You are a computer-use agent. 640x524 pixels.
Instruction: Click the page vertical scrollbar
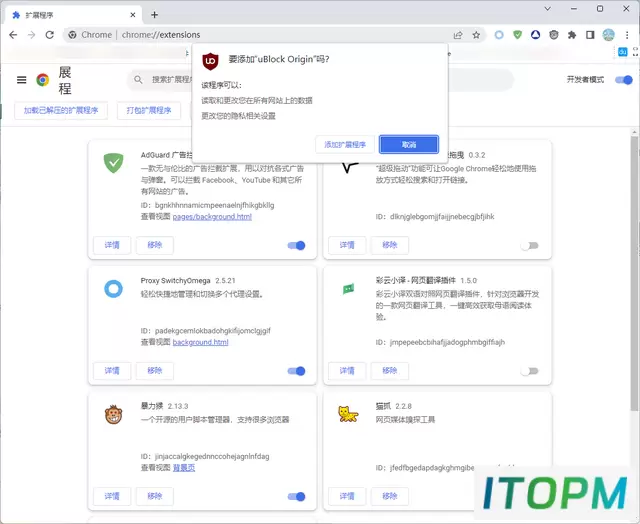tap(634, 273)
